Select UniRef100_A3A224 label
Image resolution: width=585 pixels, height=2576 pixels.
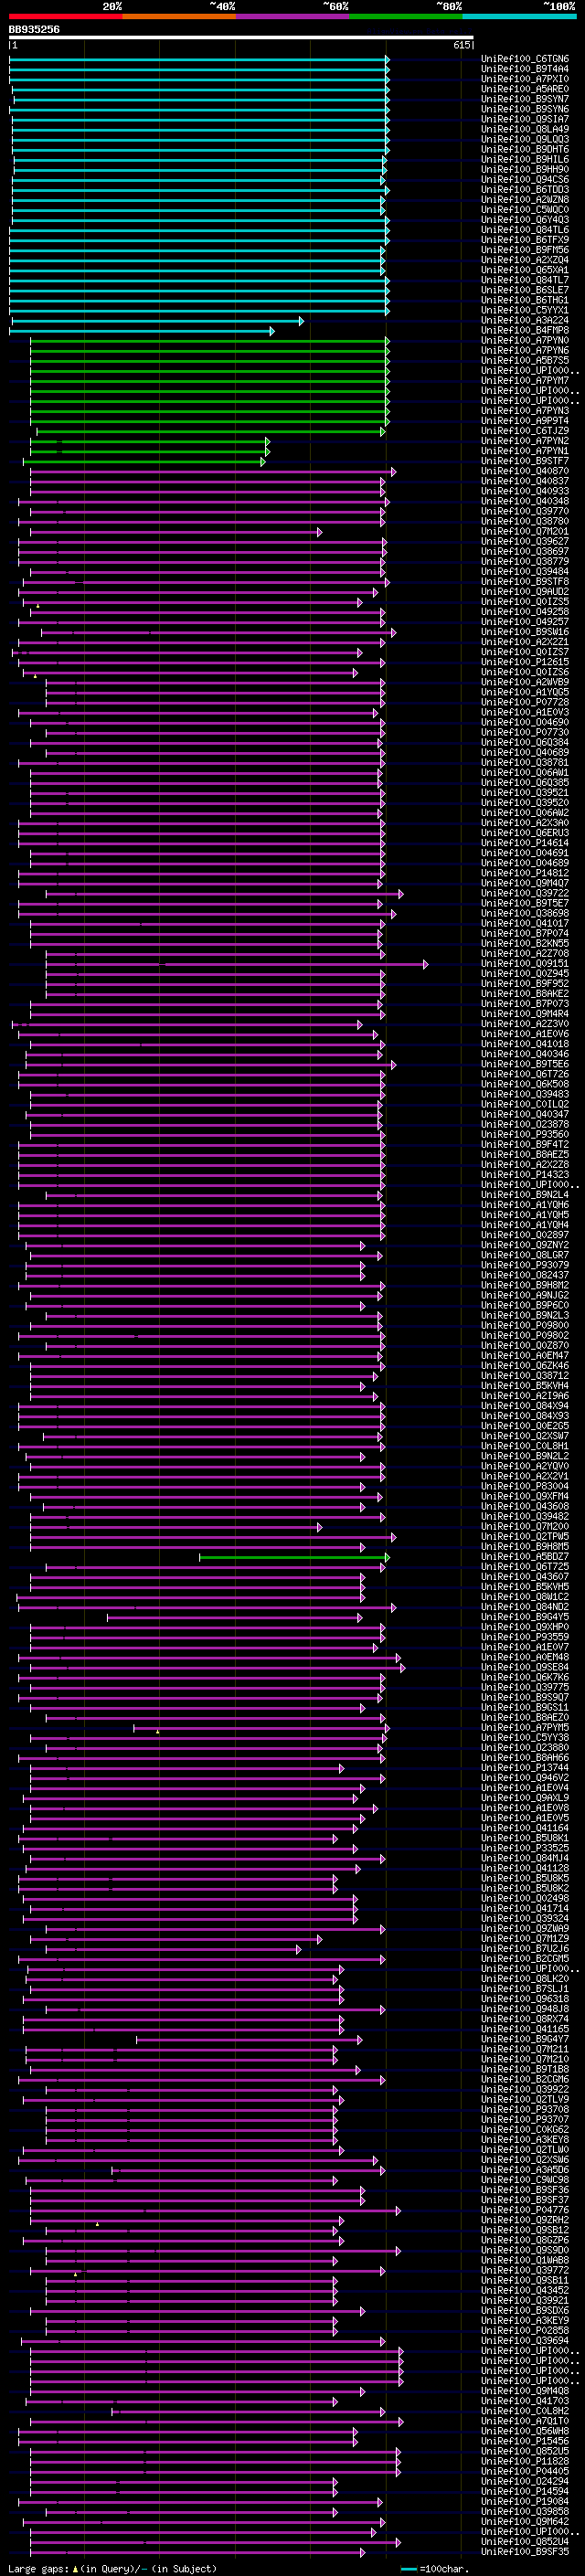click(x=525, y=320)
